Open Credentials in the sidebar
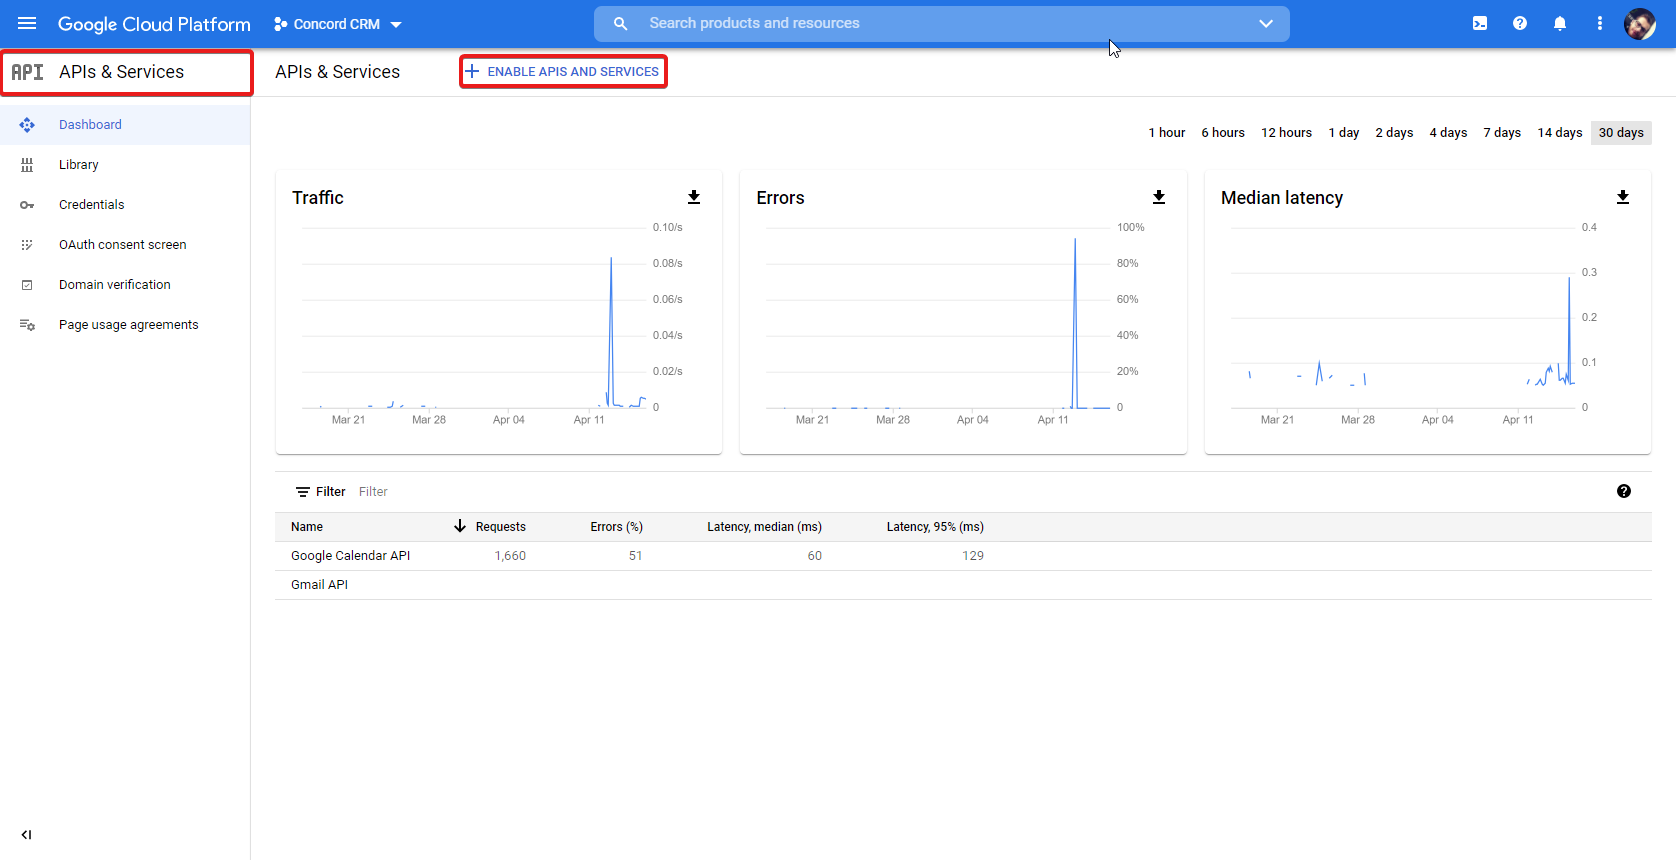Image resolution: width=1676 pixels, height=860 pixels. (125, 205)
